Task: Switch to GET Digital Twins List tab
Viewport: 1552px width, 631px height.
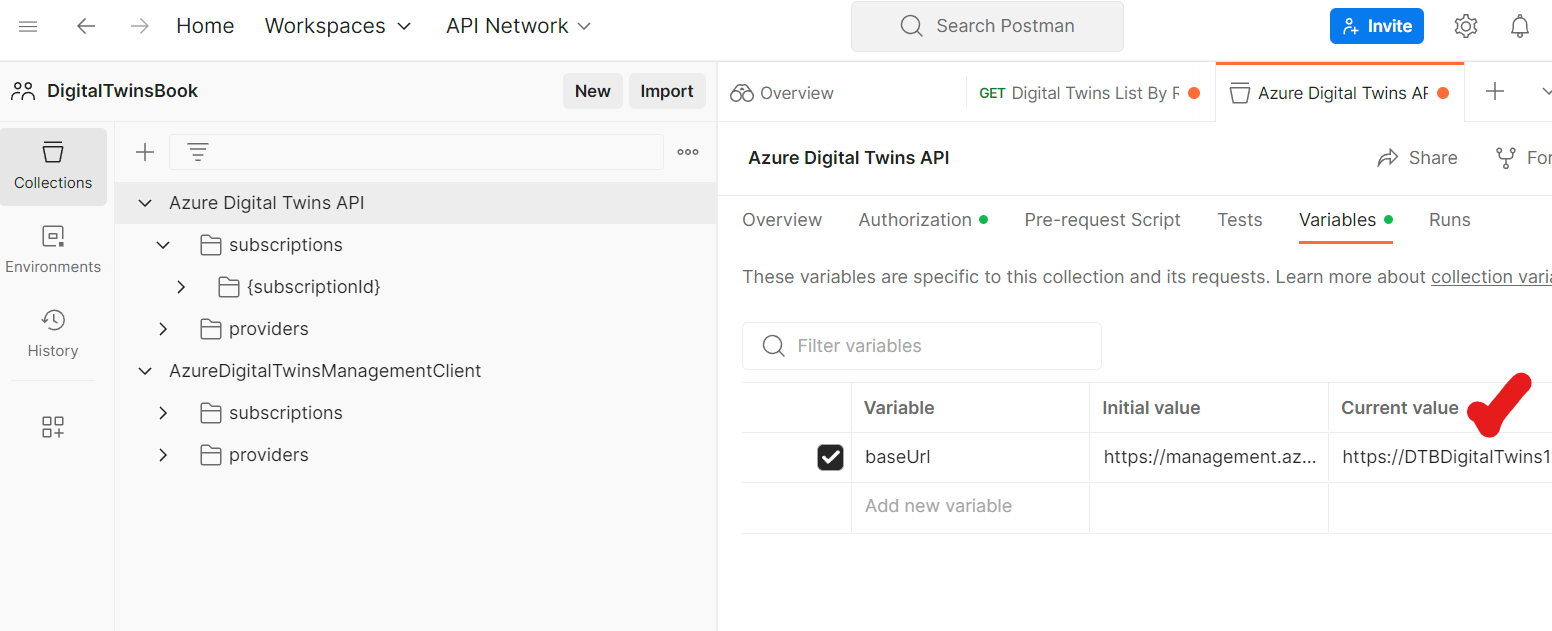Action: 1090,93
